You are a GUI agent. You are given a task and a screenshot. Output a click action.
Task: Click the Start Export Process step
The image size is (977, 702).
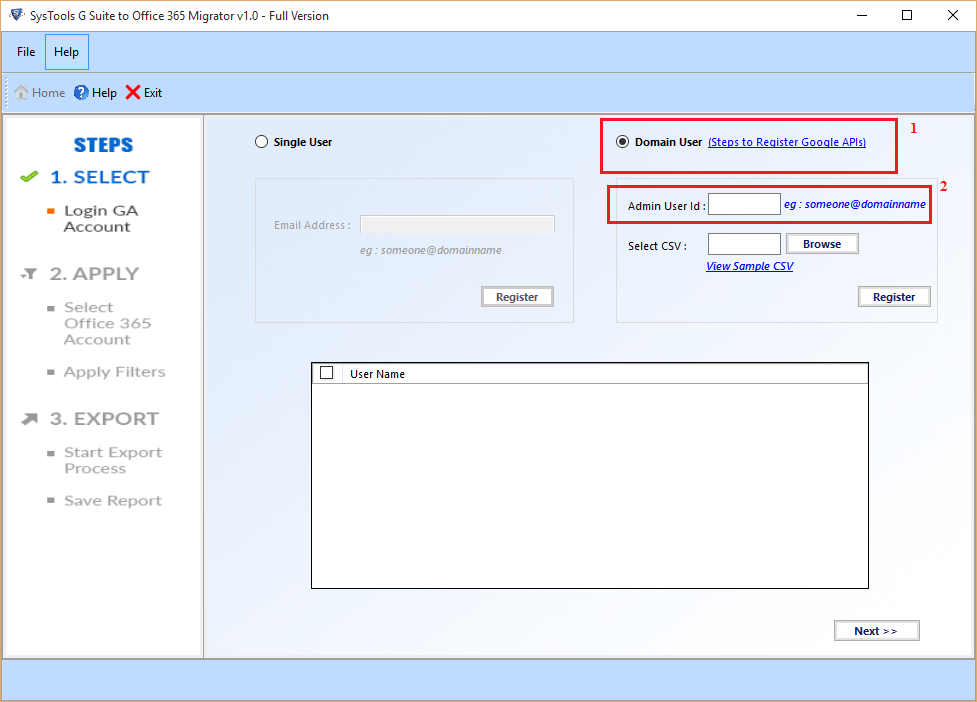coord(113,460)
